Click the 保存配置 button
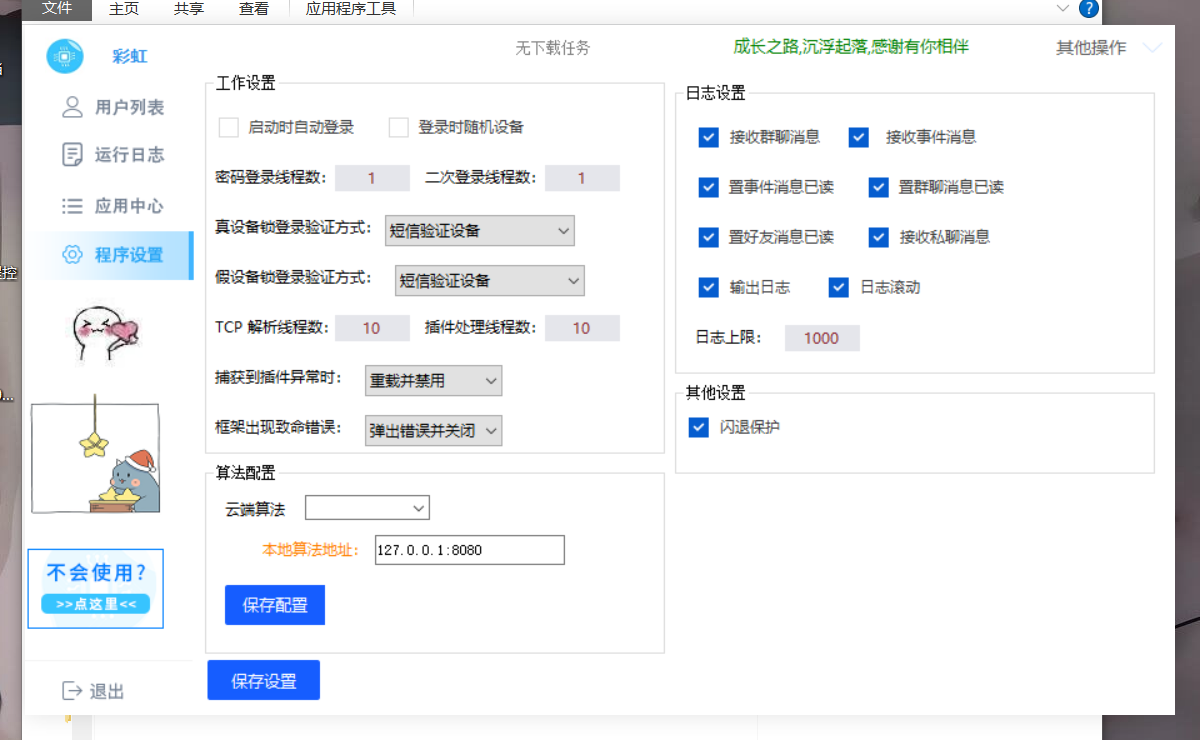 pyautogui.click(x=274, y=605)
